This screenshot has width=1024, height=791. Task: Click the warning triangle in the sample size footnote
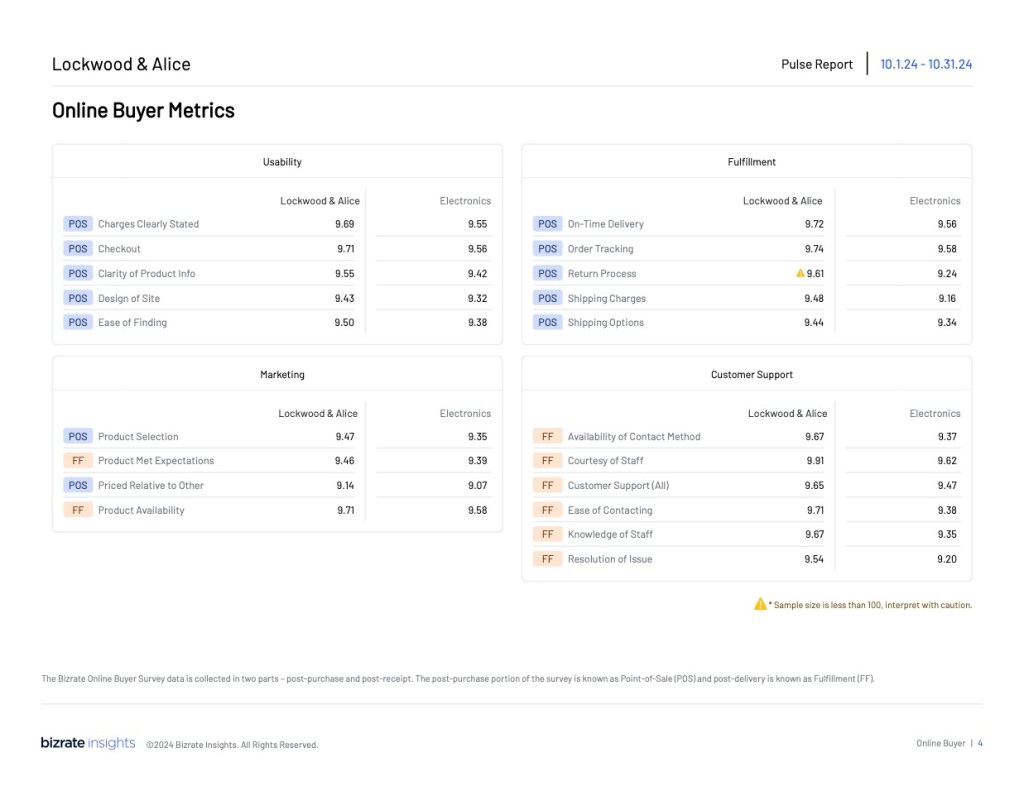click(760, 604)
